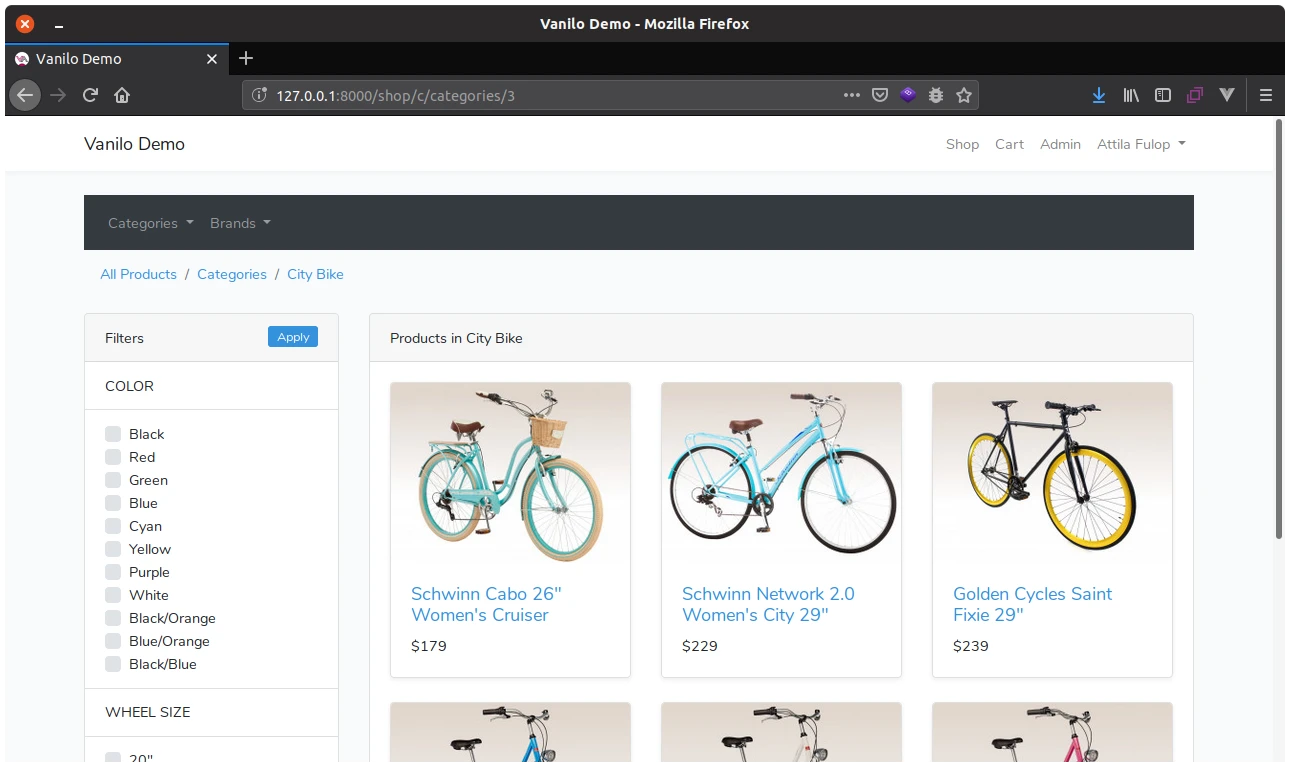
Task: Click the Vanilo Demo brand link
Action: point(134,144)
